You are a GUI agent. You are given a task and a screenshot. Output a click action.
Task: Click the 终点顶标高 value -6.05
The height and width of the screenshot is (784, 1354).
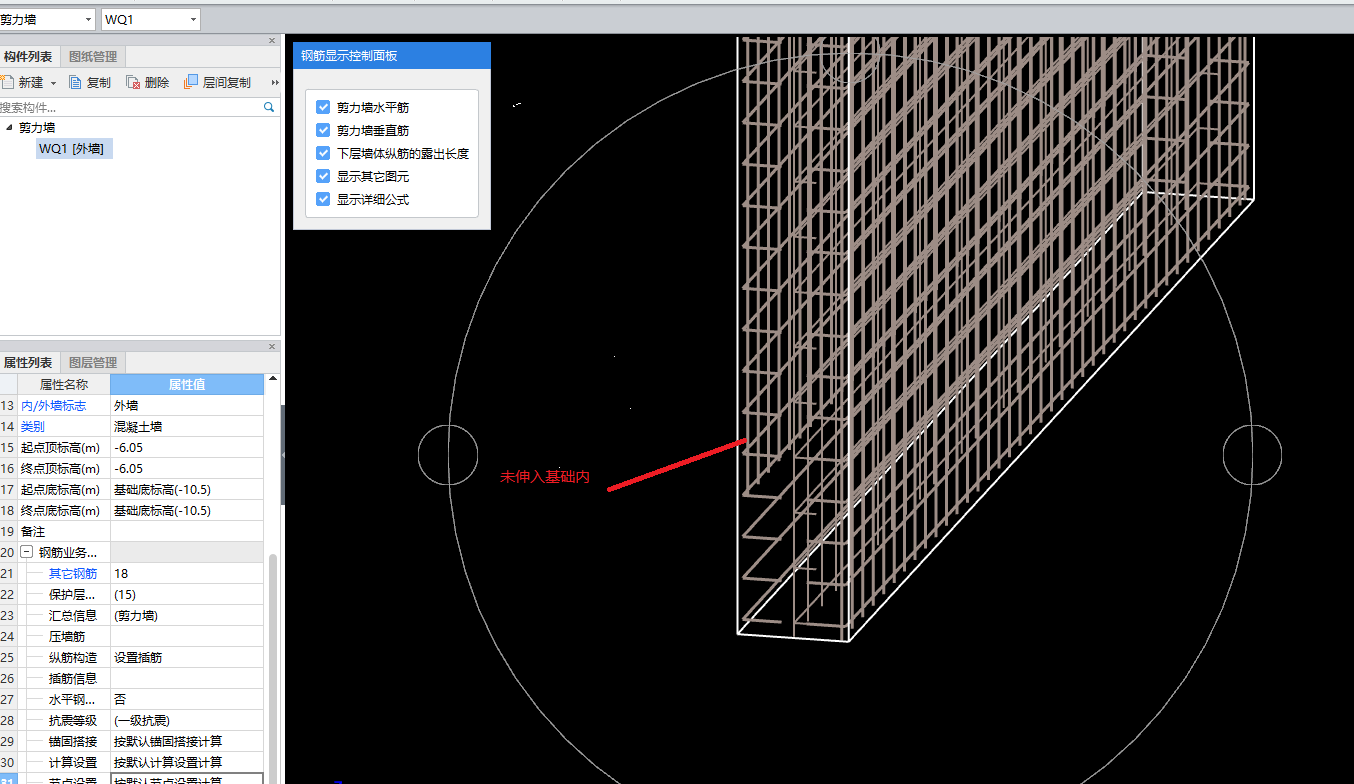tap(187, 469)
